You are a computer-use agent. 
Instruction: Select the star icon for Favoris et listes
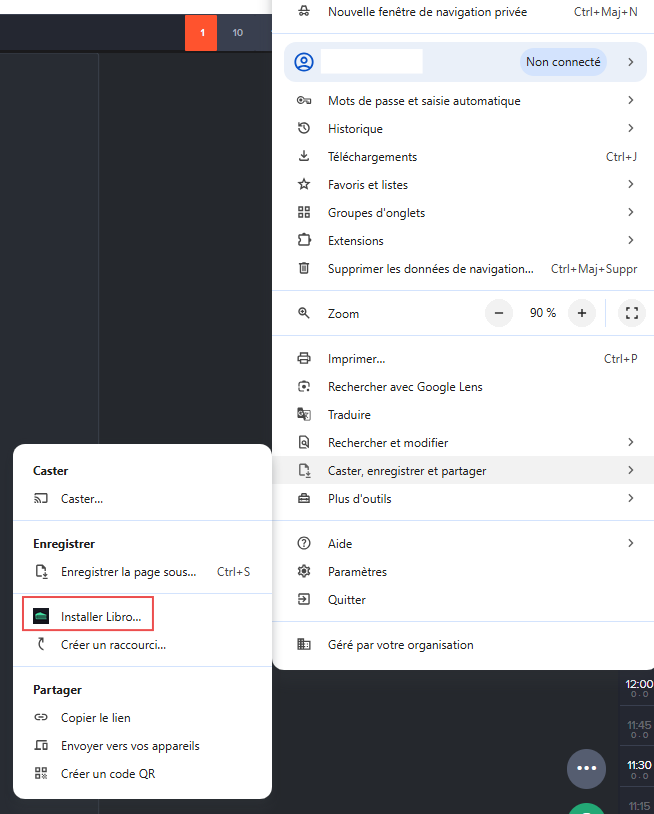(304, 184)
